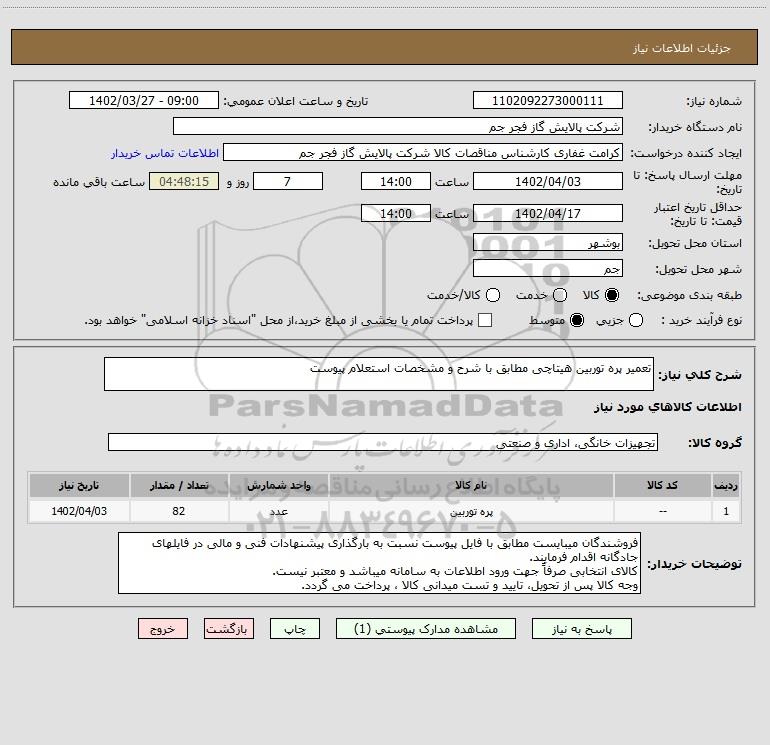The width and height of the screenshot is (770, 745).
Task: Click the table date cell 1402/04/03
Action: pos(79,511)
